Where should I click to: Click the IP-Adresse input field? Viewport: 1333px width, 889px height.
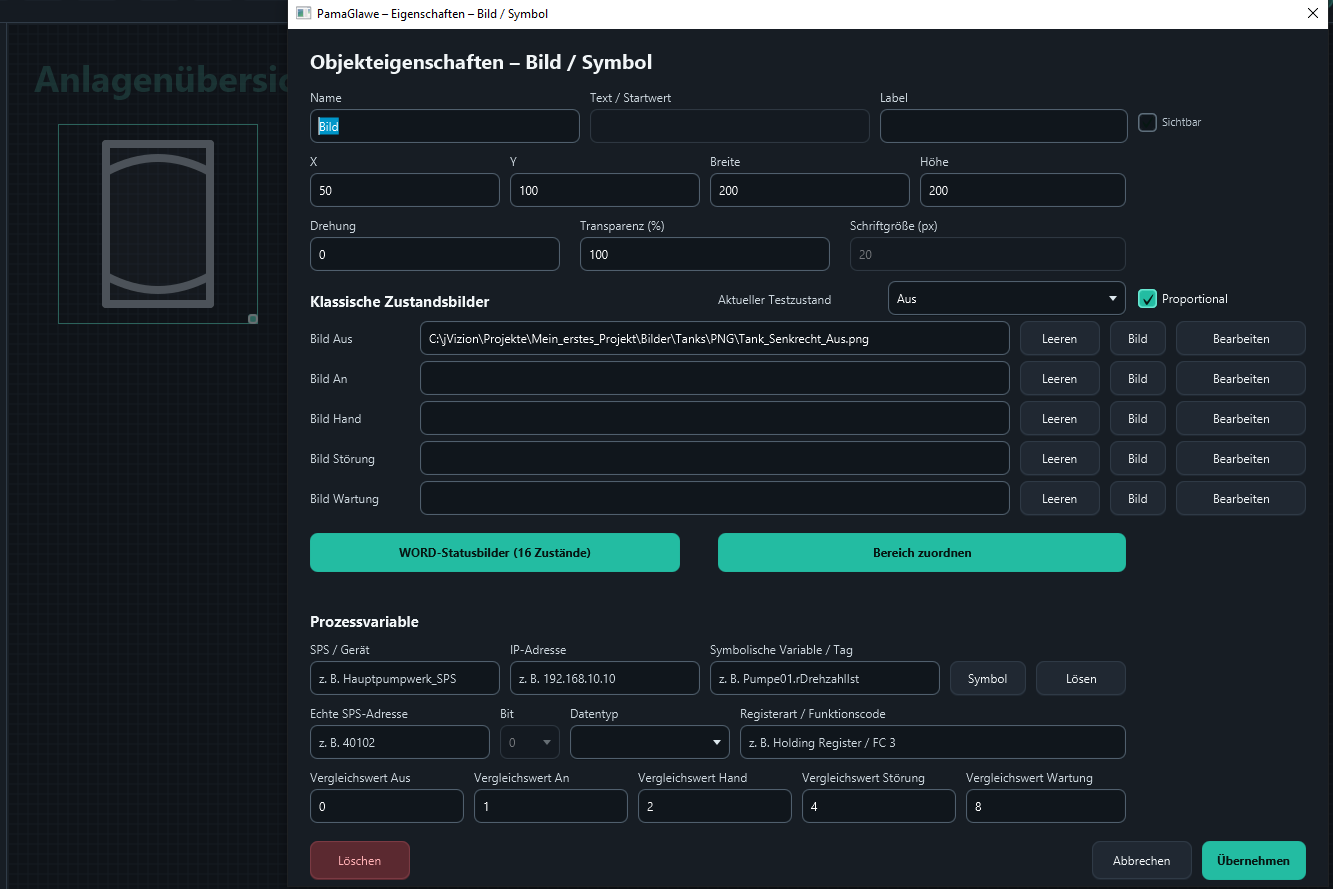605,678
